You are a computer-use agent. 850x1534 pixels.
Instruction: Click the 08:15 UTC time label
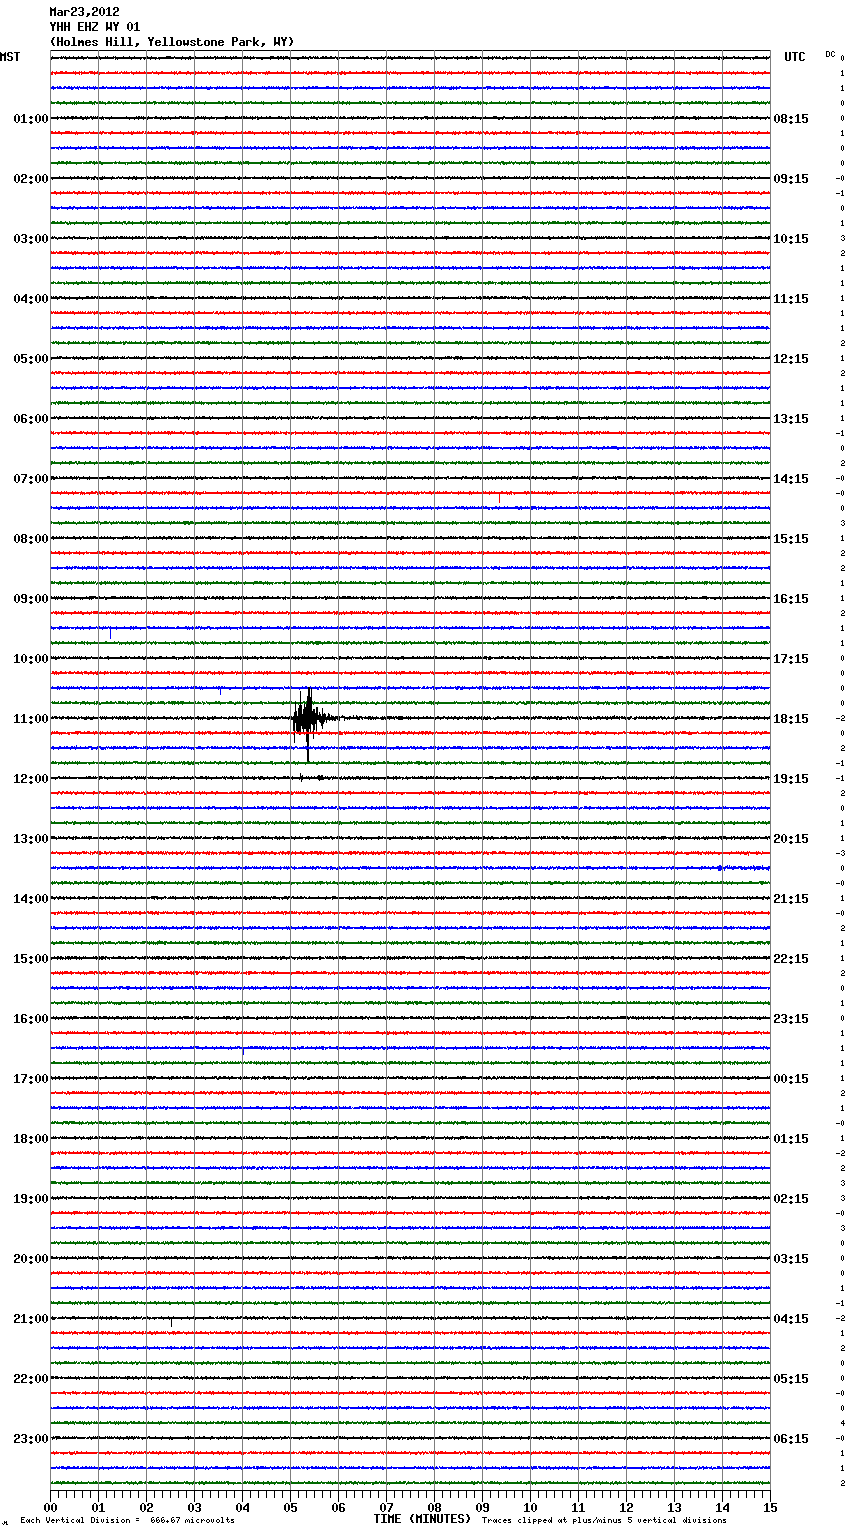pos(791,119)
